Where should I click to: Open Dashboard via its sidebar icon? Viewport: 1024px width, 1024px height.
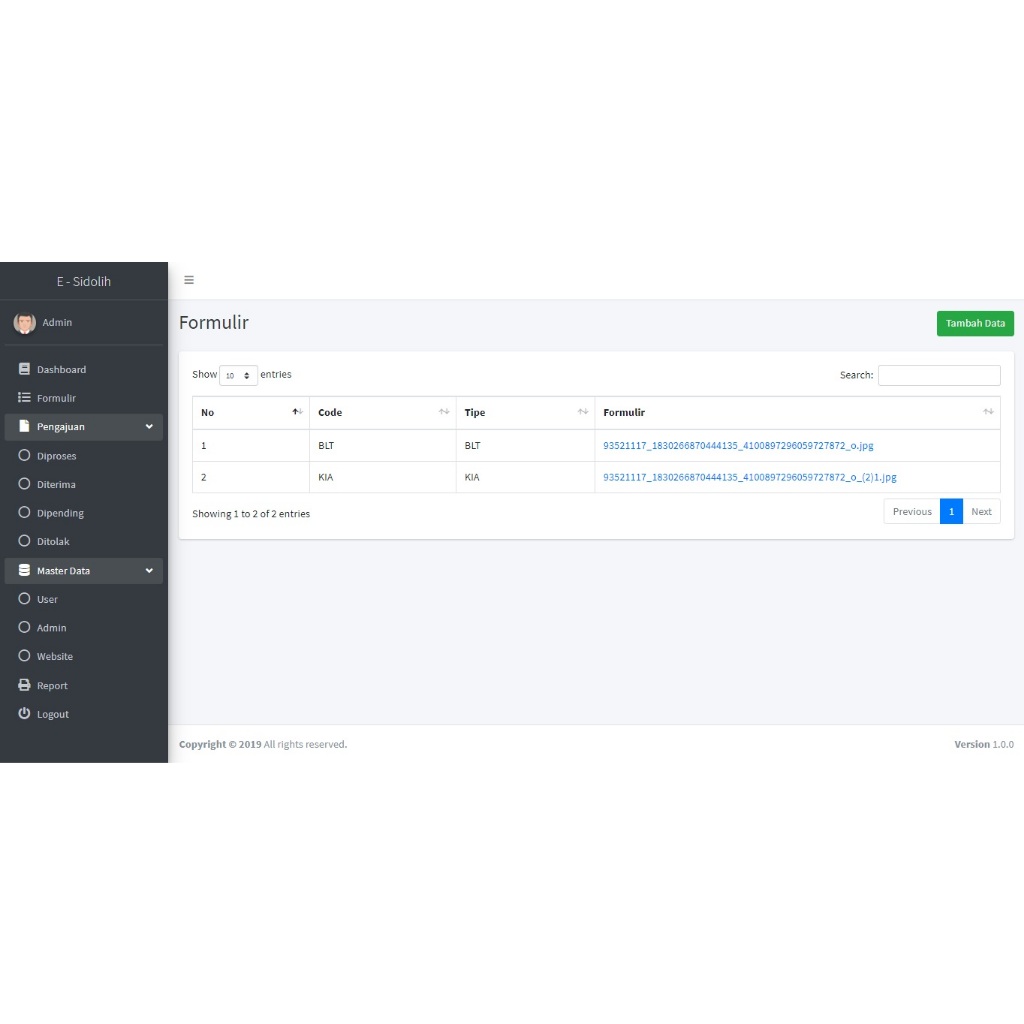[x=24, y=369]
